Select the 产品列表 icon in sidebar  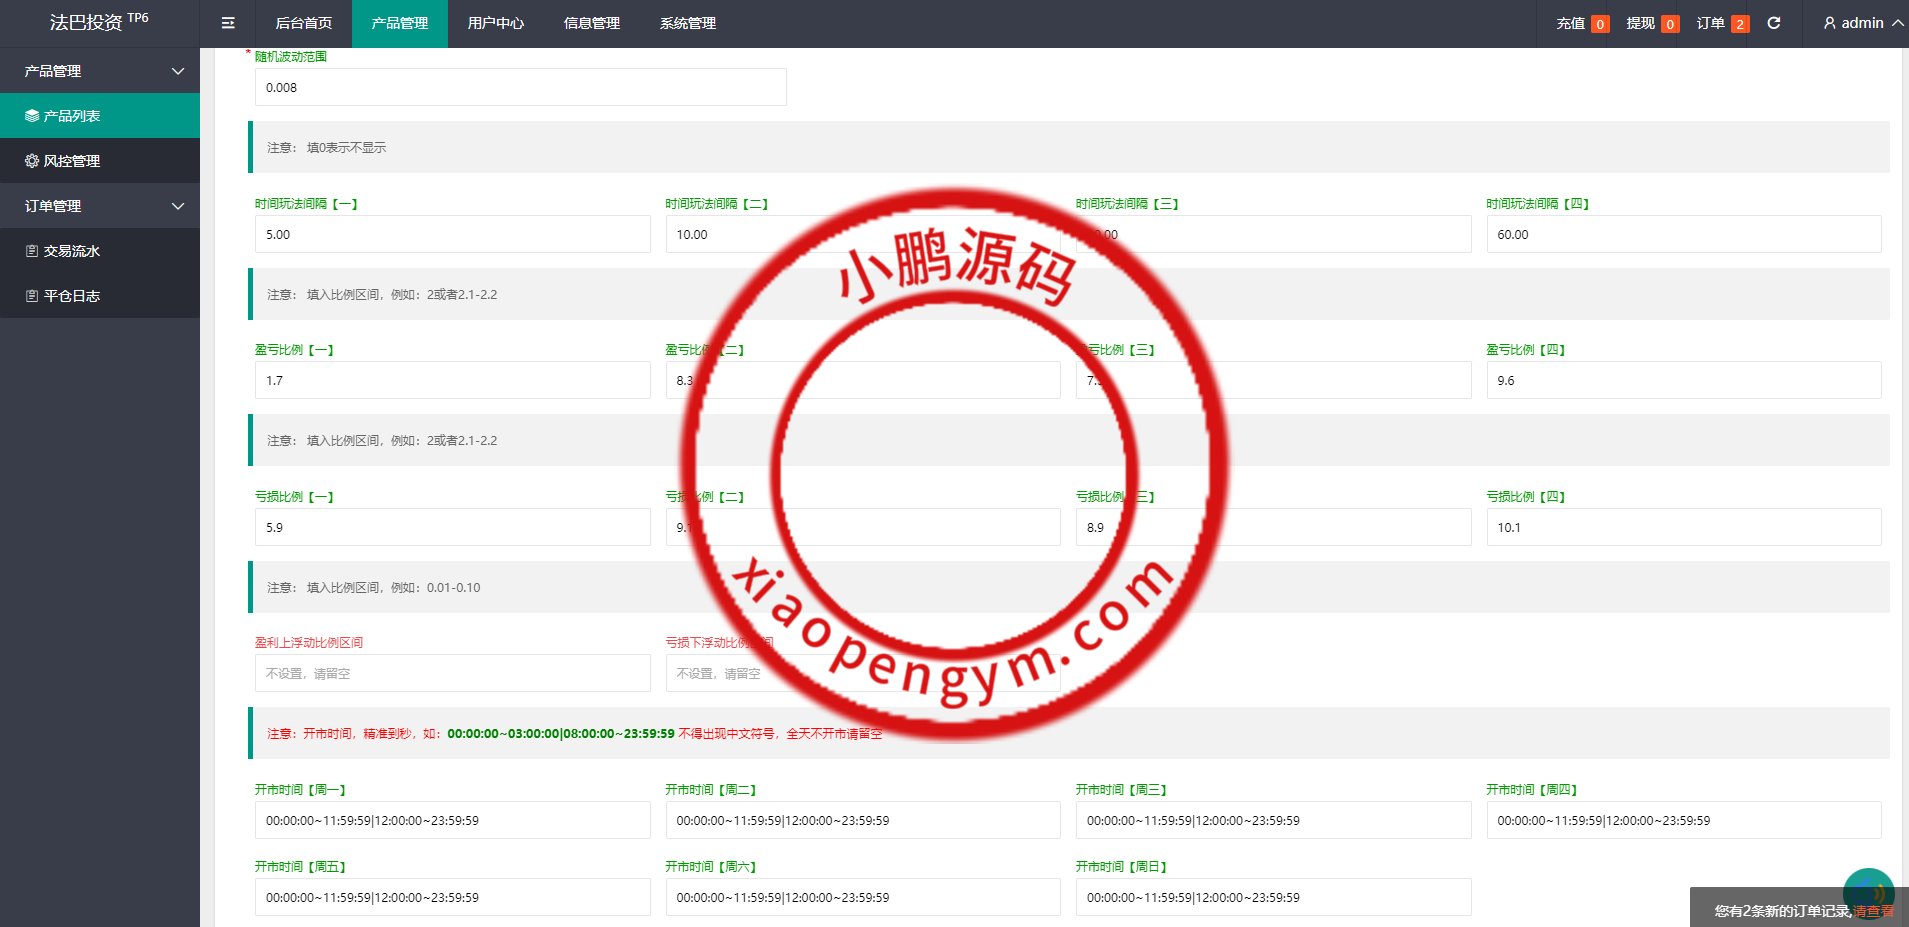coord(31,115)
